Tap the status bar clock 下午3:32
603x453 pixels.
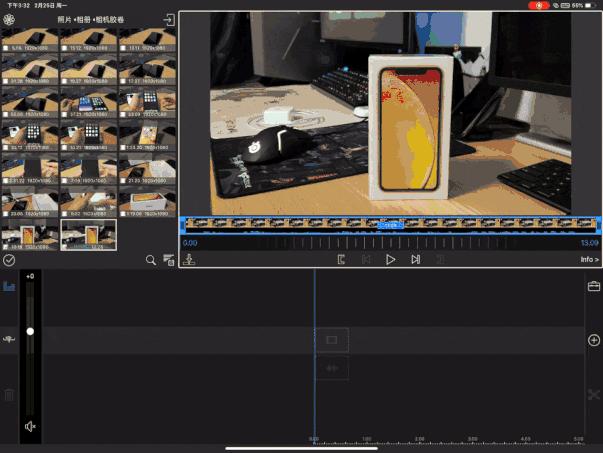(18, 5)
